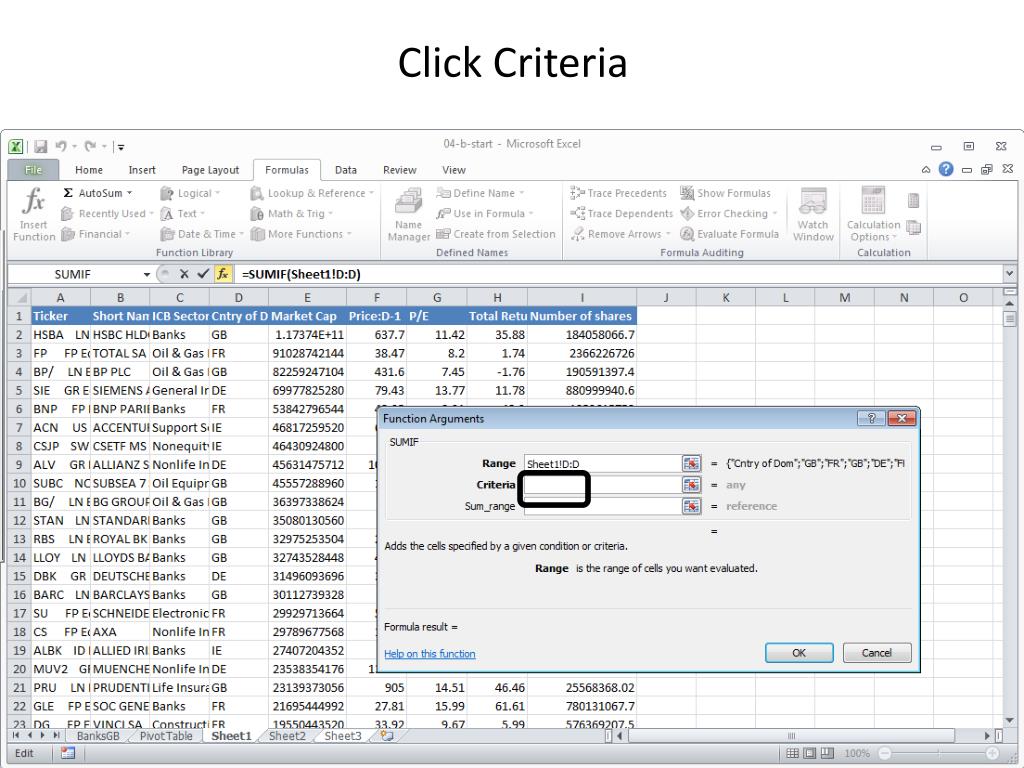This screenshot has height=768, width=1024.
Task: Open the Sheet3 sheet tab
Action: tap(343, 736)
